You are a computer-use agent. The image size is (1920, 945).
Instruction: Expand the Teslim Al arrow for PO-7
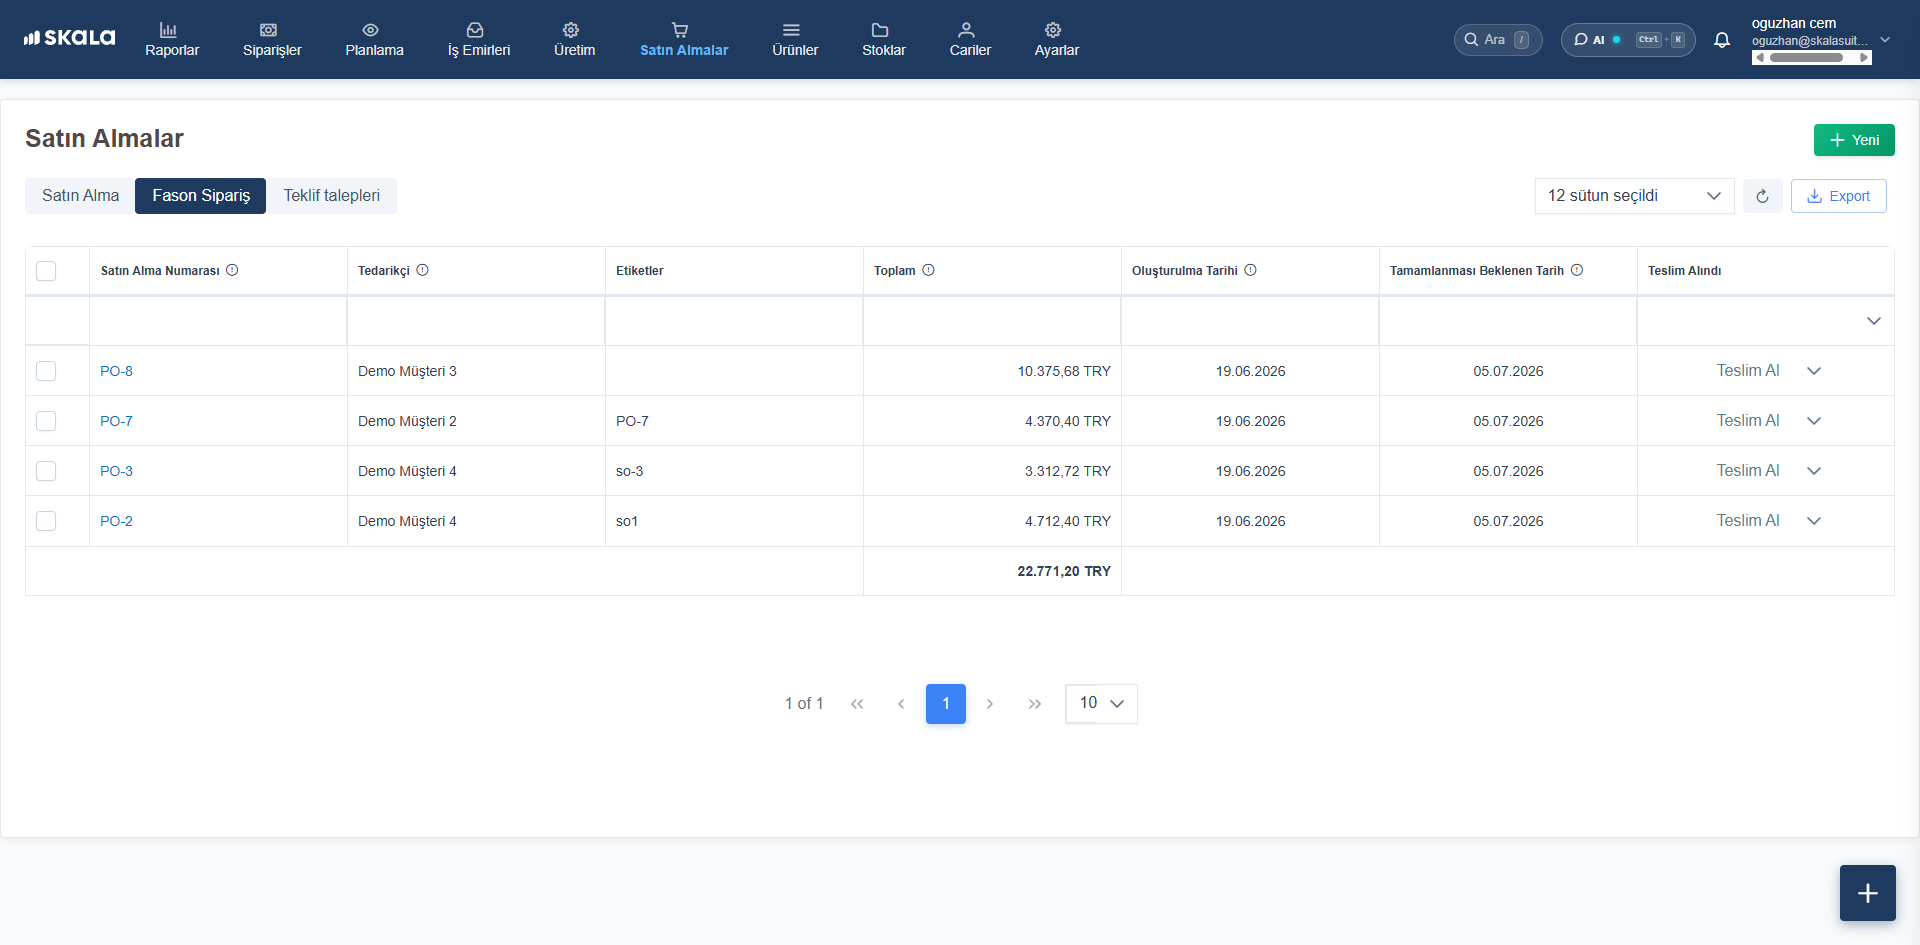tap(1814, 421)
